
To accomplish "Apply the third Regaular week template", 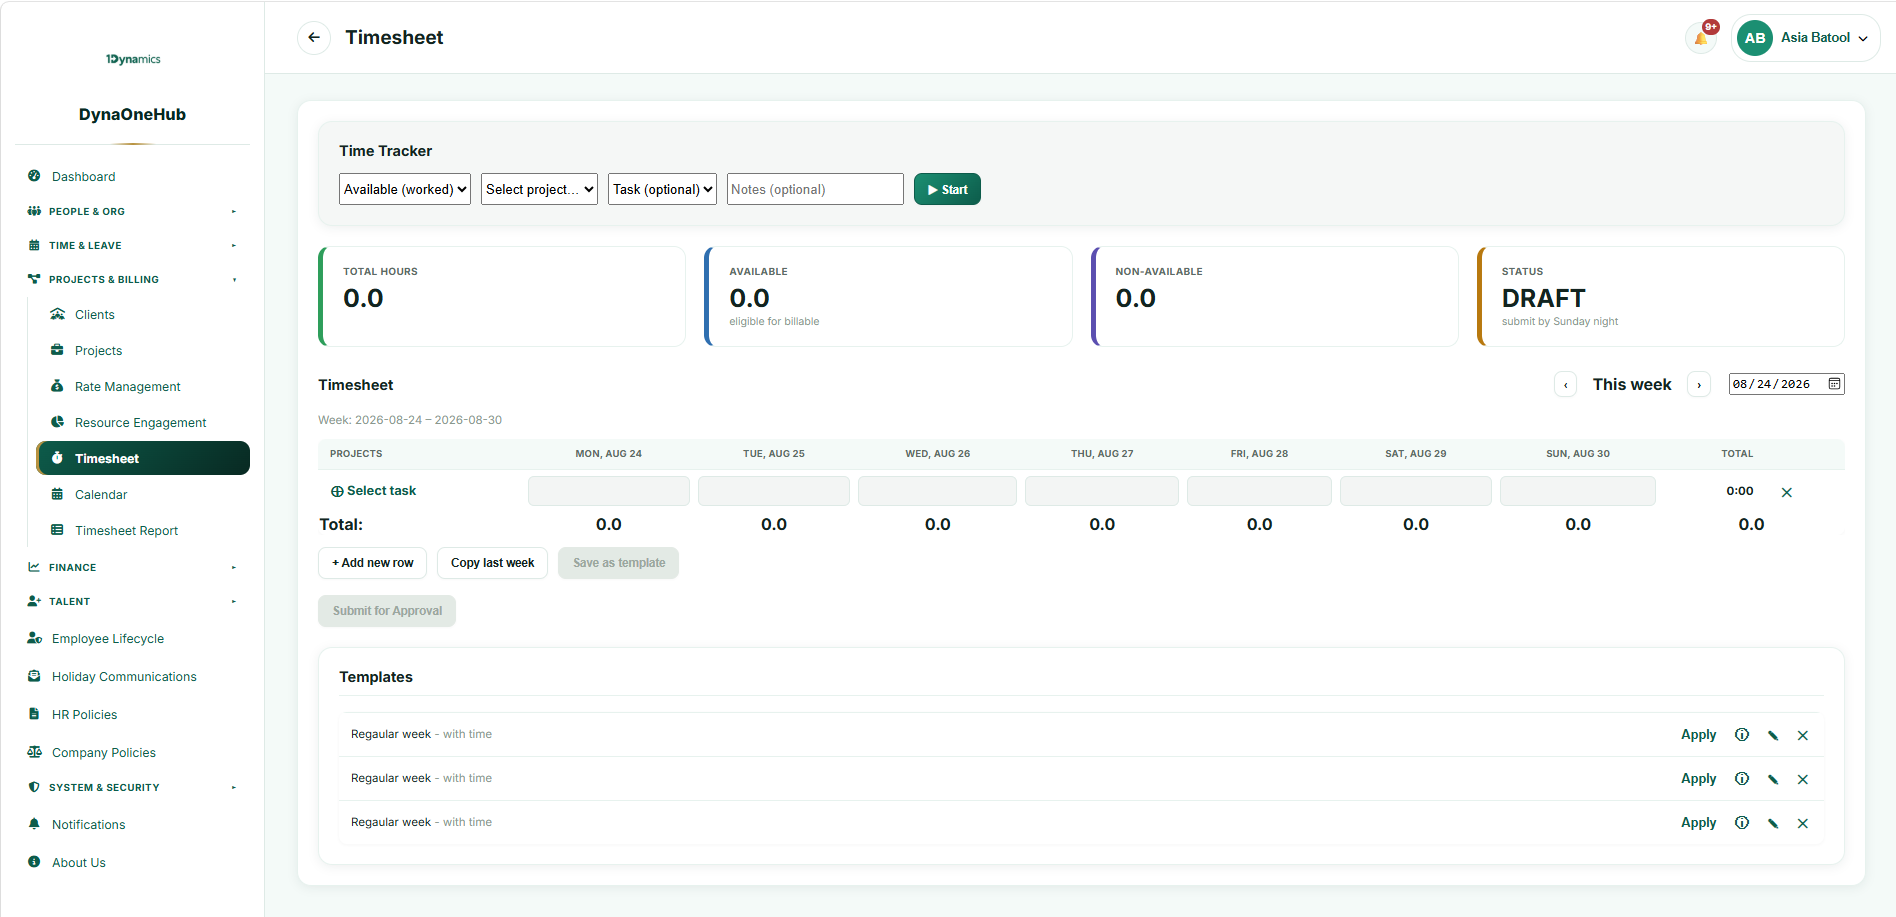I will [1698, 823].
